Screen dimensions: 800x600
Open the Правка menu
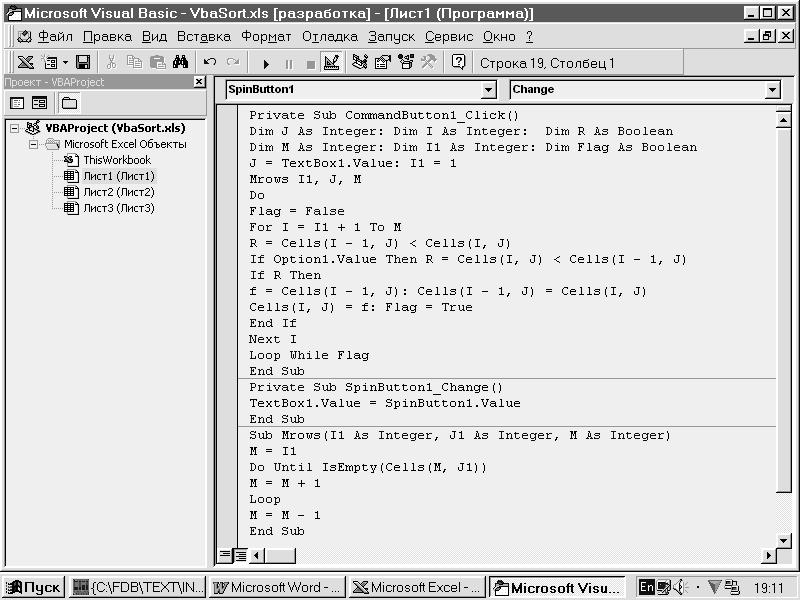(x=107, y=37)
